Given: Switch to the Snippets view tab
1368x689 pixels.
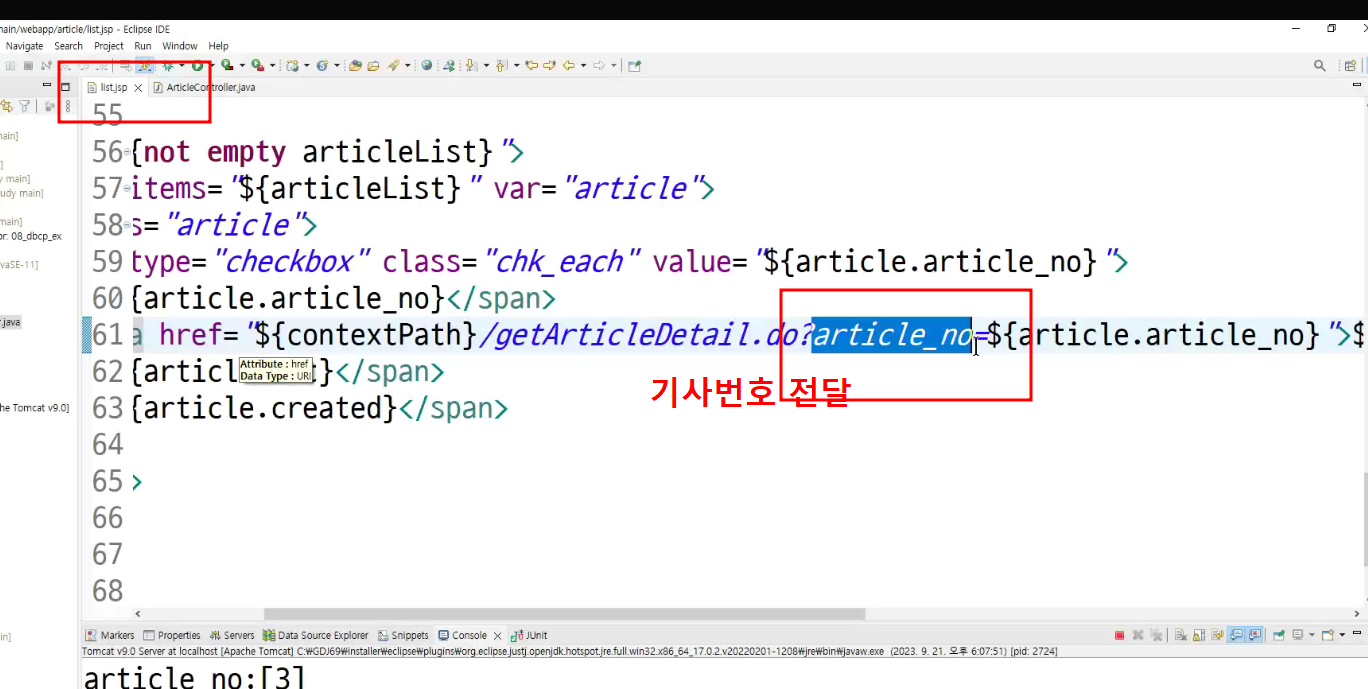Looking at the screenshot, I should click(x=403, y=635).
